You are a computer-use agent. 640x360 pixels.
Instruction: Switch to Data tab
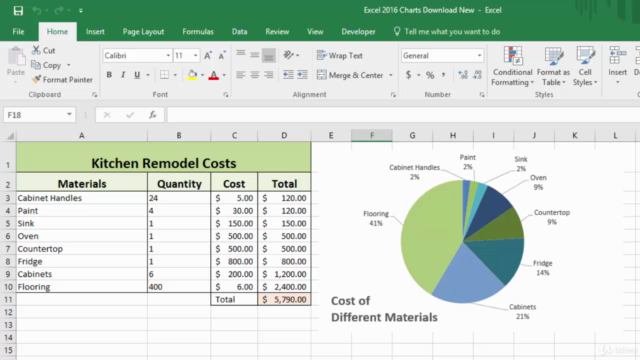click(x=240, y=31)
